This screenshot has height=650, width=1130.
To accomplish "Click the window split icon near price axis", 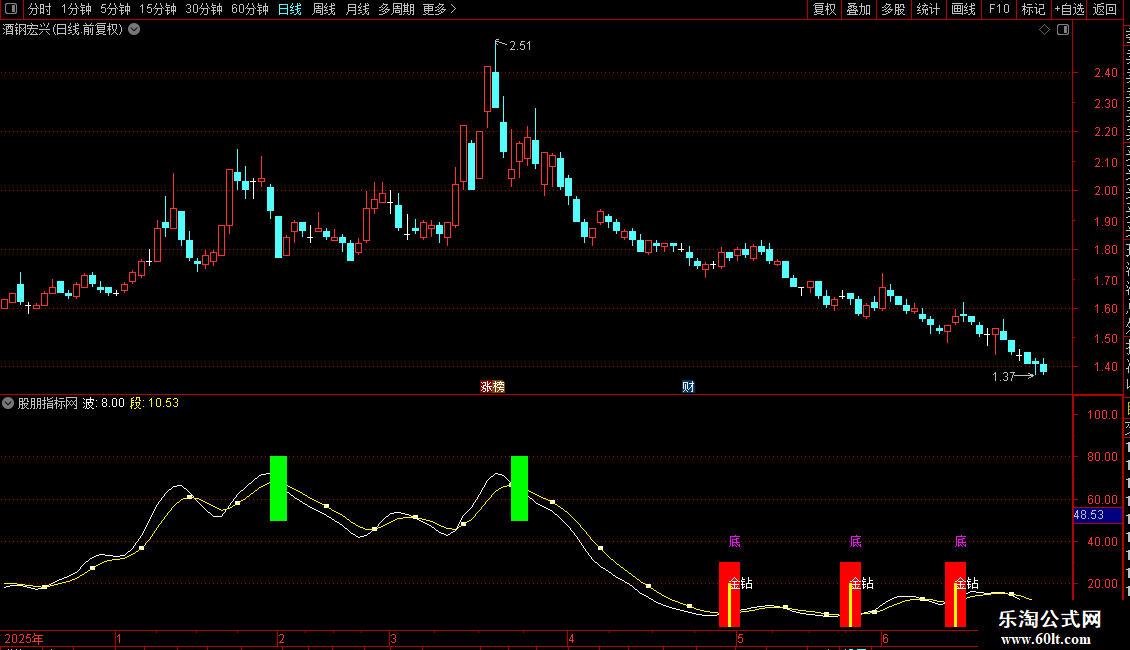I will 1063,30.
